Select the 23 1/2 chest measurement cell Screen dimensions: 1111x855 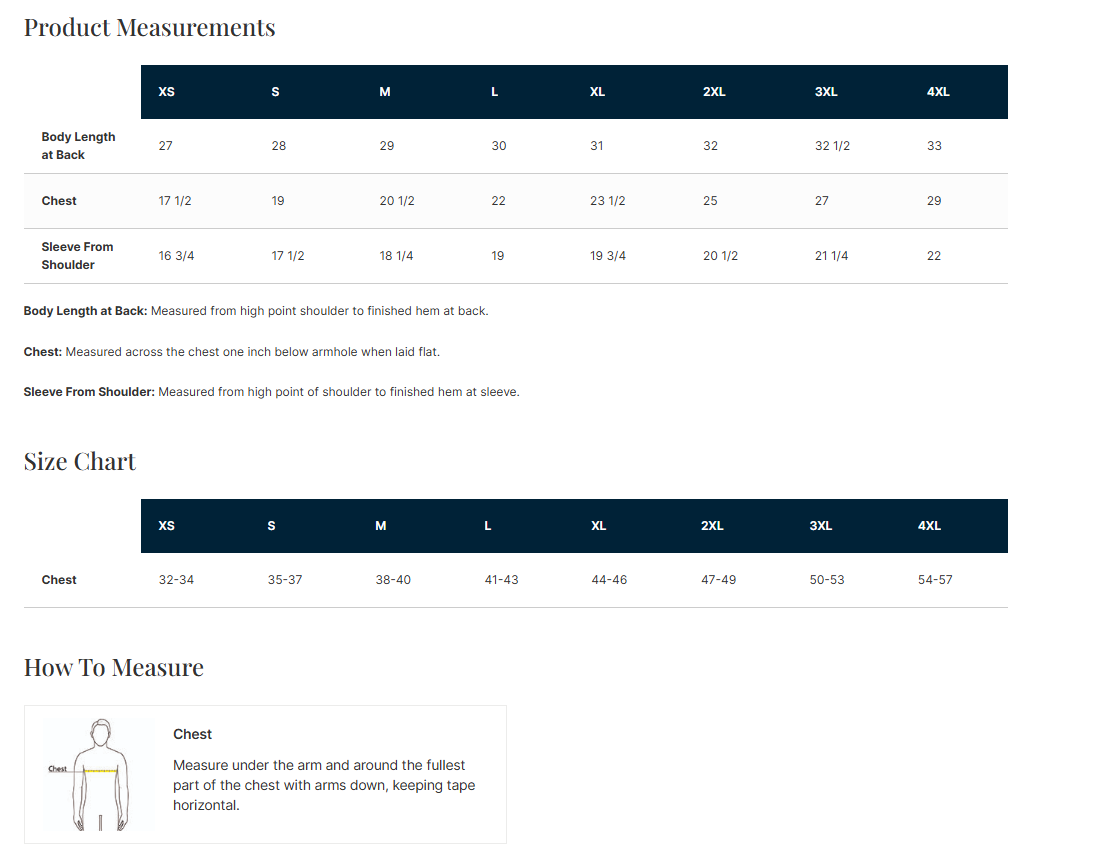[x=607, y=201]
